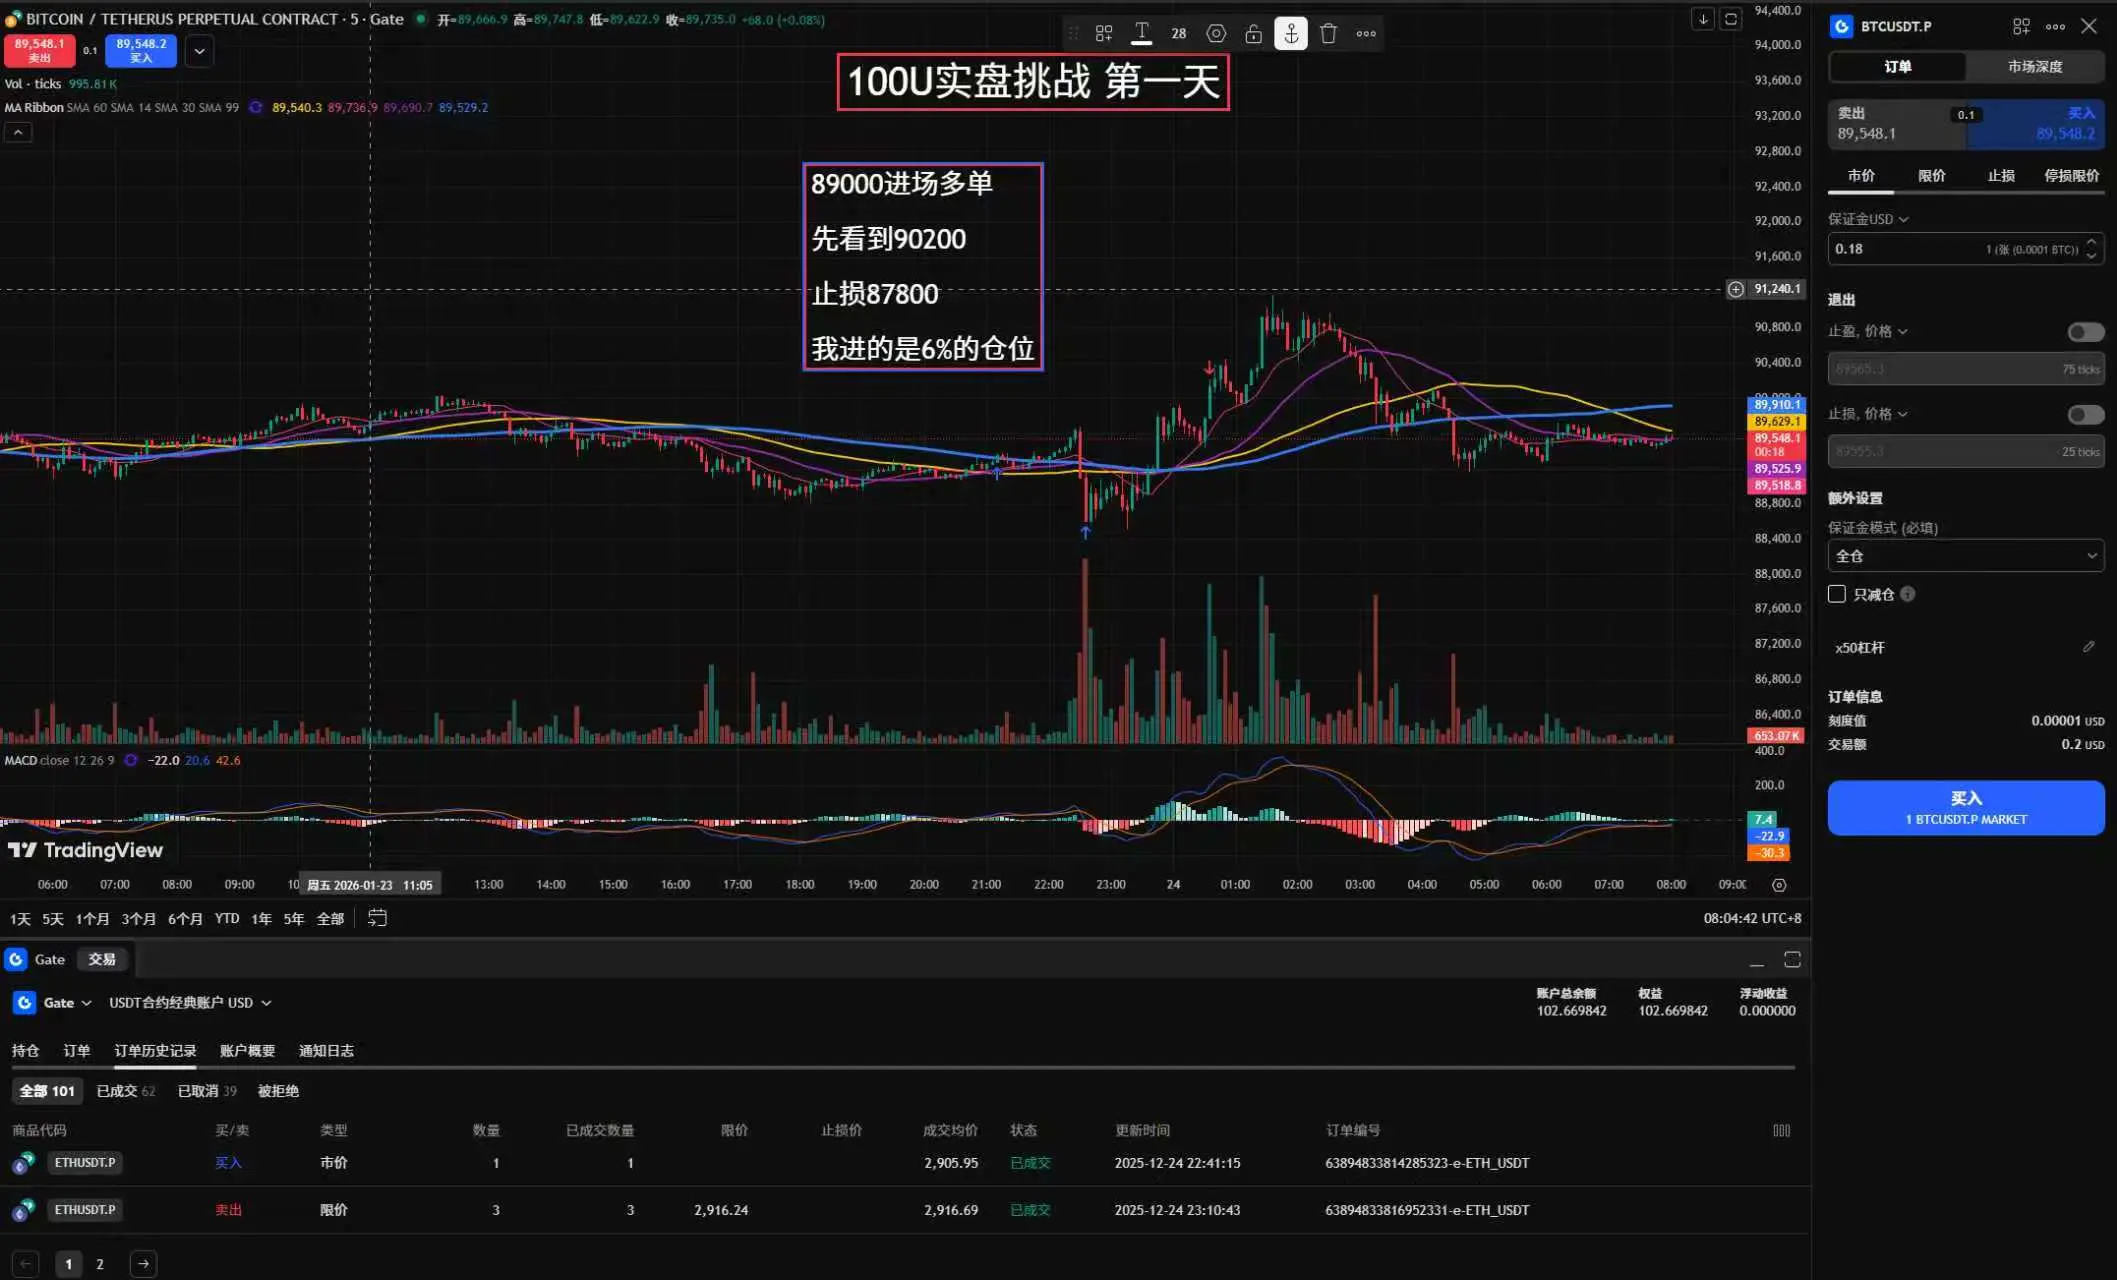Click the text color T icon

(1141, 34)
